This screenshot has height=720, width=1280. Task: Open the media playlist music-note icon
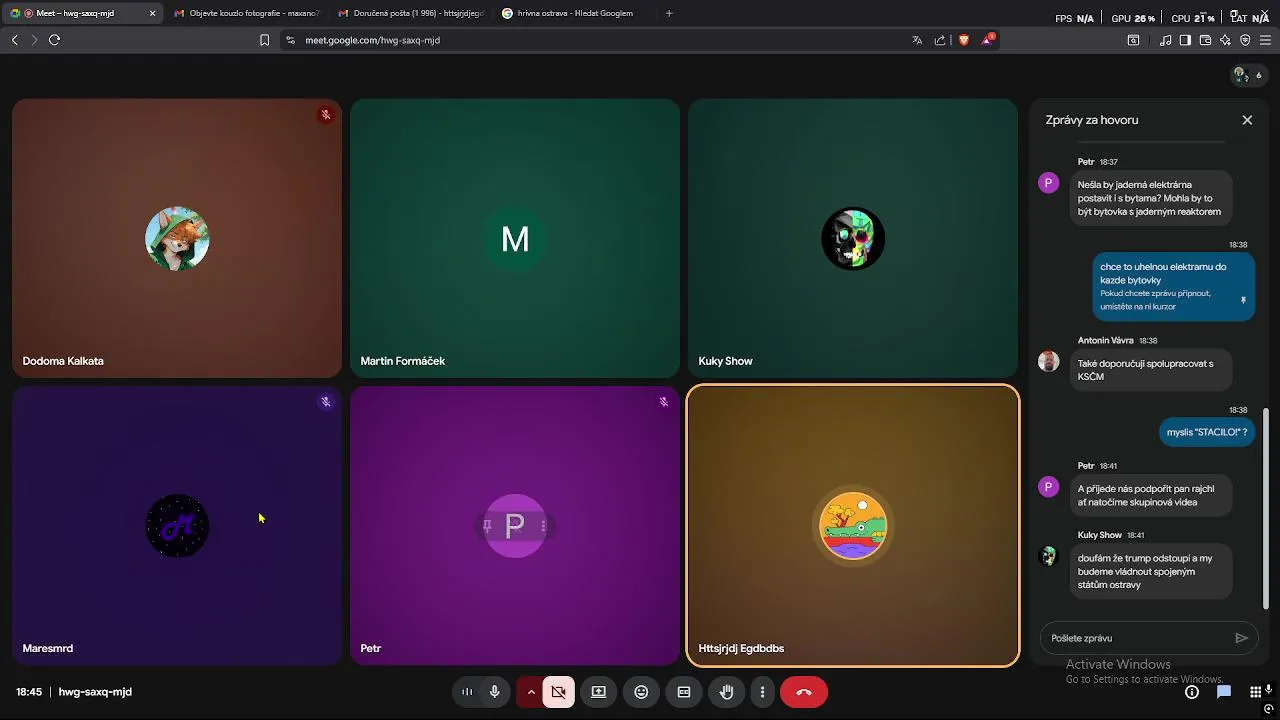pos(1165,40)
